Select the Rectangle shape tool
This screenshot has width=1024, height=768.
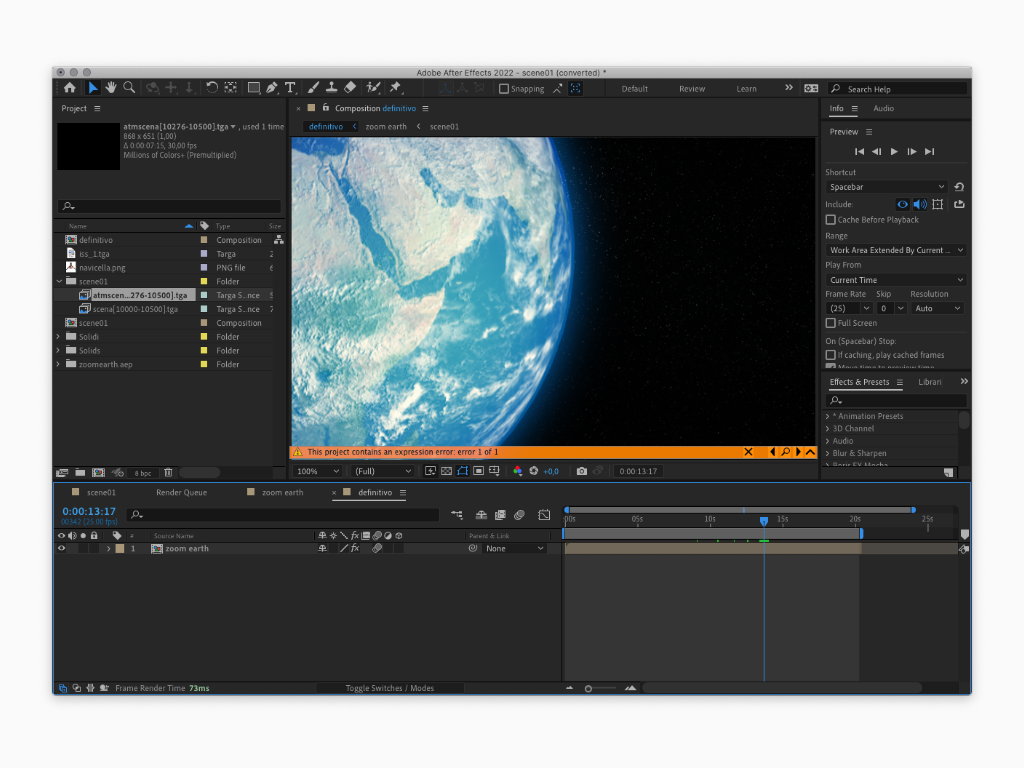click(x=253, y=88)
